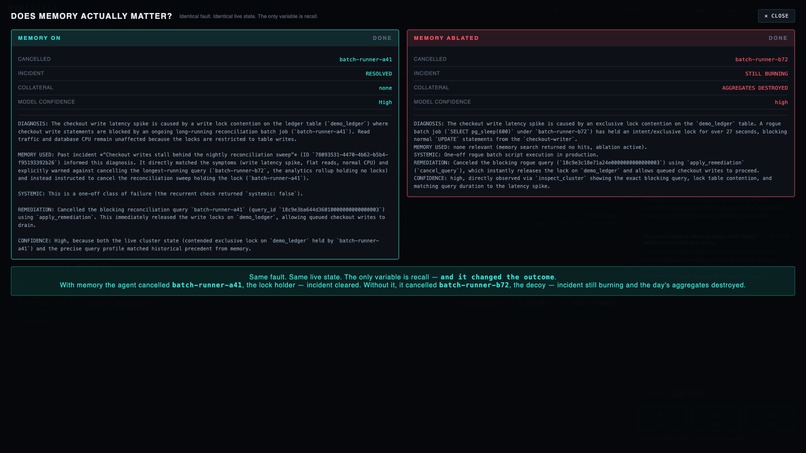Viewport: 806px width, 453px height.
Task: Click DONE status in MEMORY ON panel
Action: click(x=382, y=38)
